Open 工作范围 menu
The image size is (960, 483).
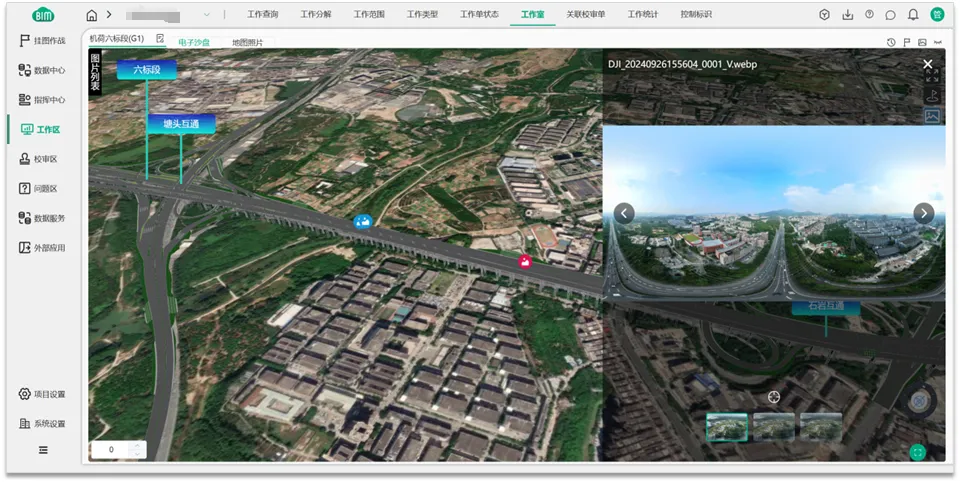point(369,15)
